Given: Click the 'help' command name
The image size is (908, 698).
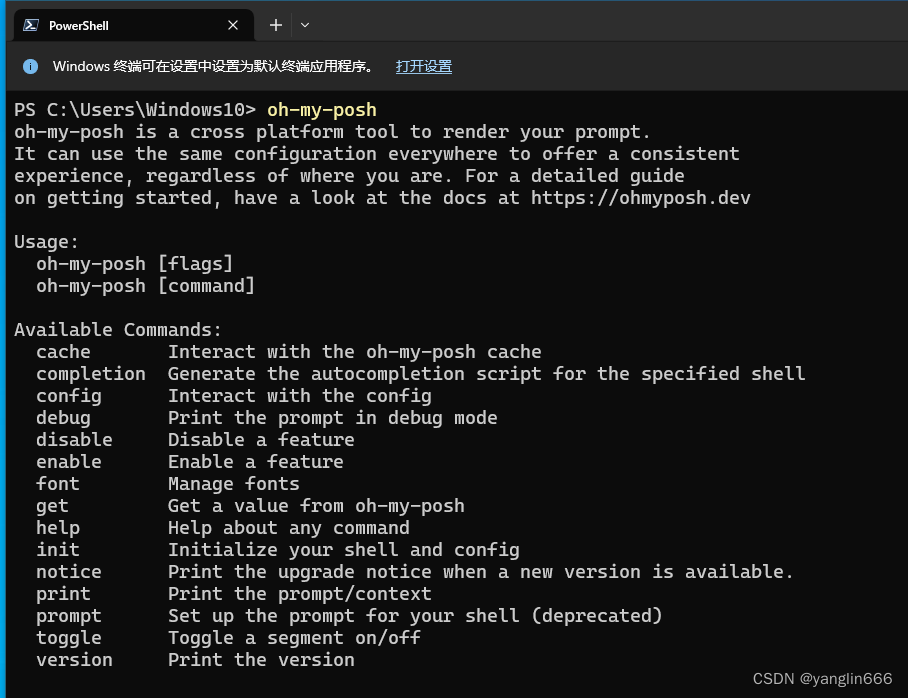Looking at the screenshot, I should (x=58, y=528).
